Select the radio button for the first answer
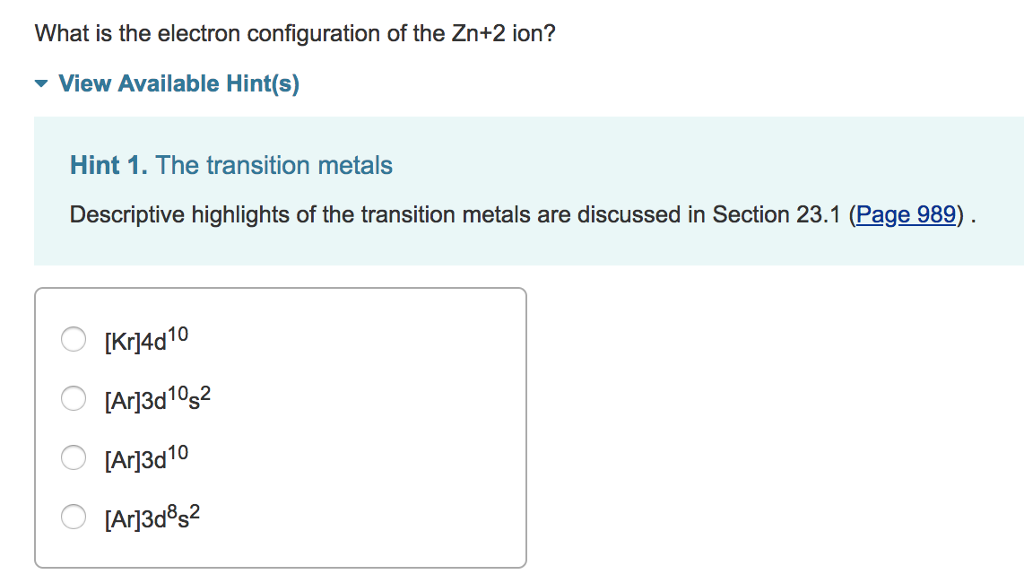This screenshot has height=583, width=1024. click(x=73, y=339)
